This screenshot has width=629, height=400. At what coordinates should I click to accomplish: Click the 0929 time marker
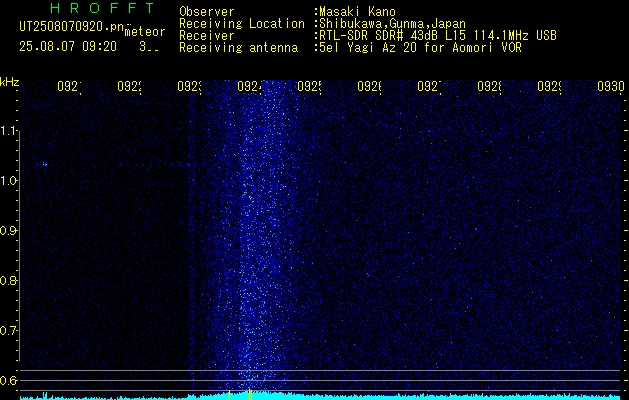(x=549, y=86)
